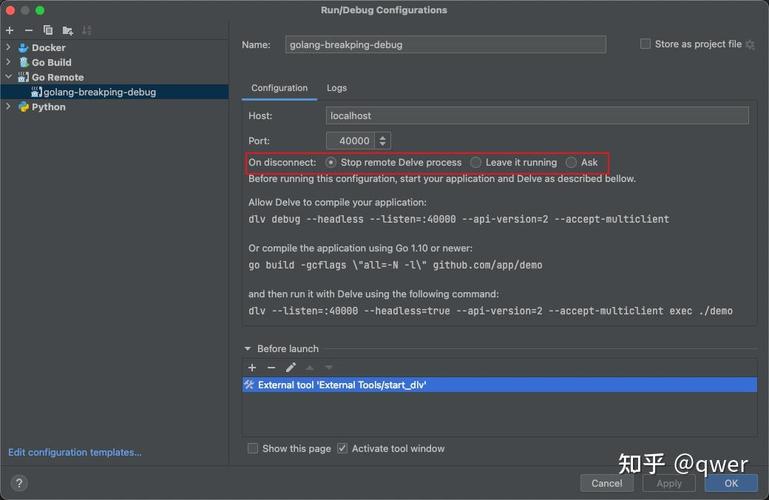Edit the selected Before launch task

point(291,368)
